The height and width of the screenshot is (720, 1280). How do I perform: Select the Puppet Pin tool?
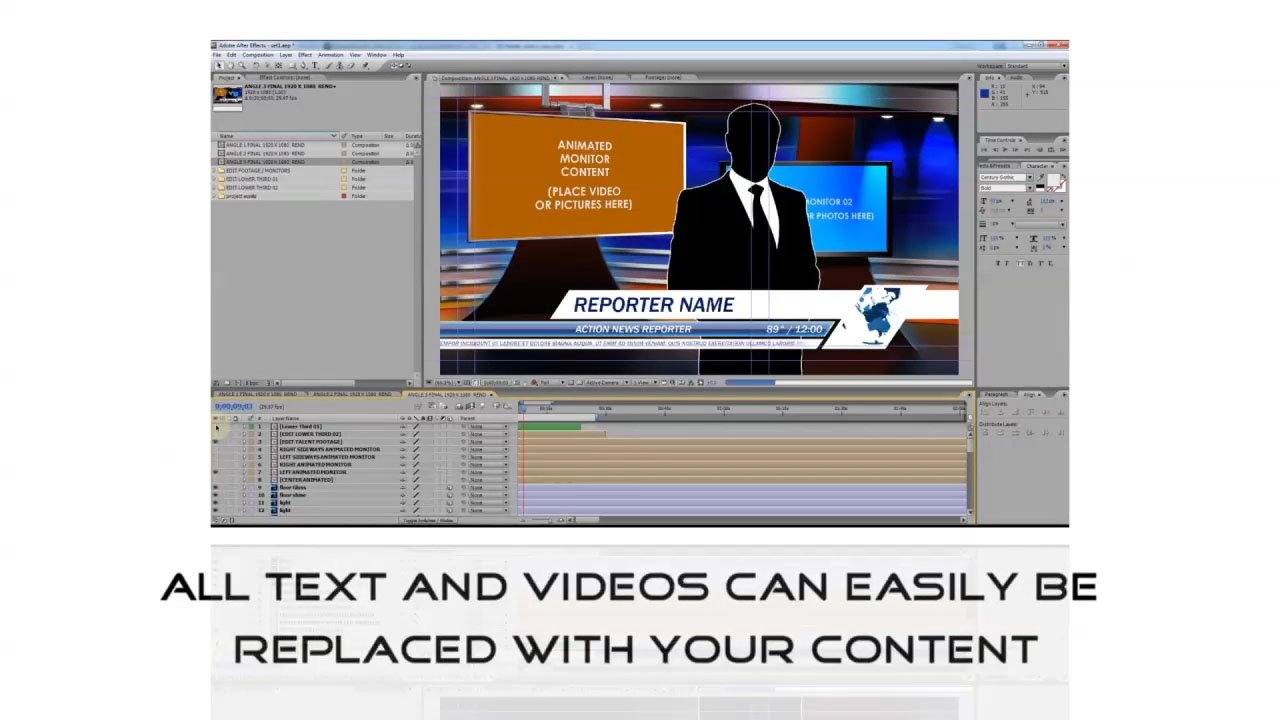[365, 65]
